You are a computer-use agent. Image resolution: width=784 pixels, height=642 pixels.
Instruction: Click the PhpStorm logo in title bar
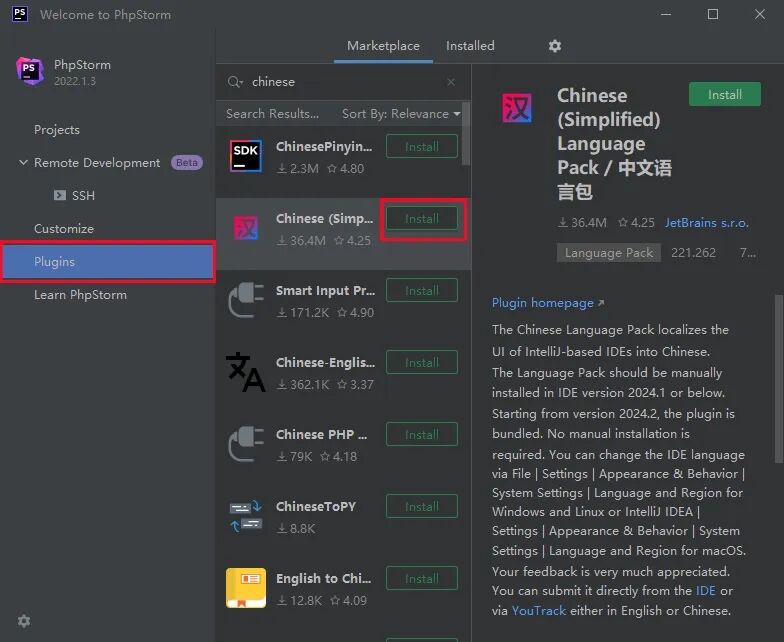tap(20, 14)
